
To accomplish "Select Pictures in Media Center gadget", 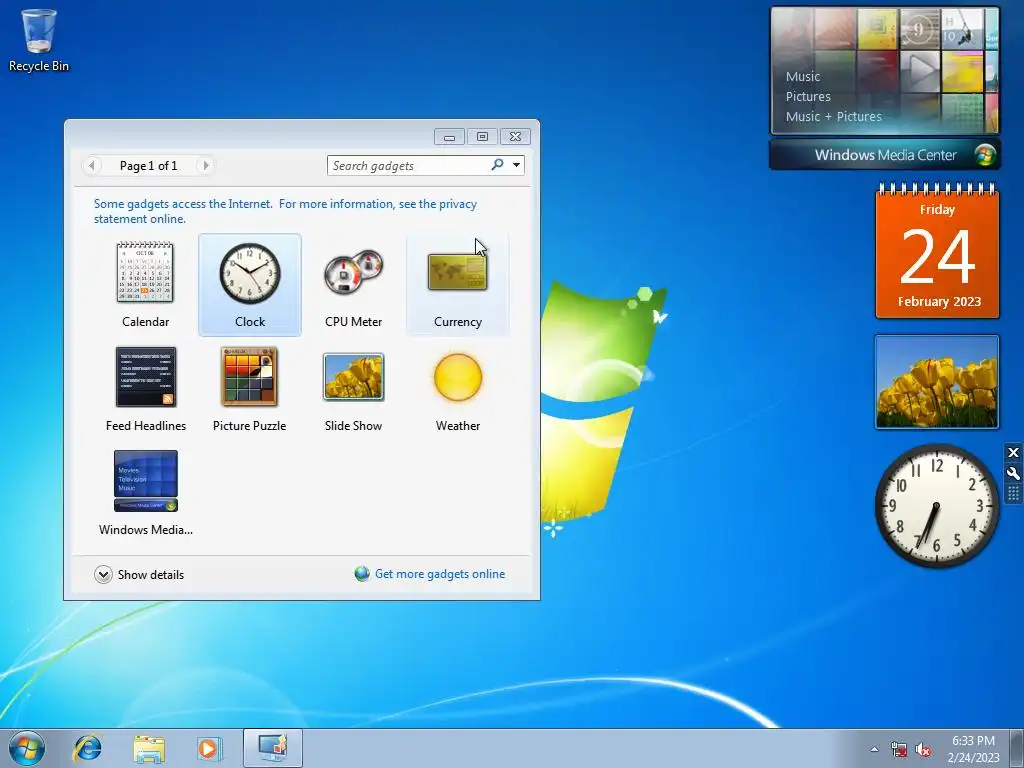I will point(808,97).
